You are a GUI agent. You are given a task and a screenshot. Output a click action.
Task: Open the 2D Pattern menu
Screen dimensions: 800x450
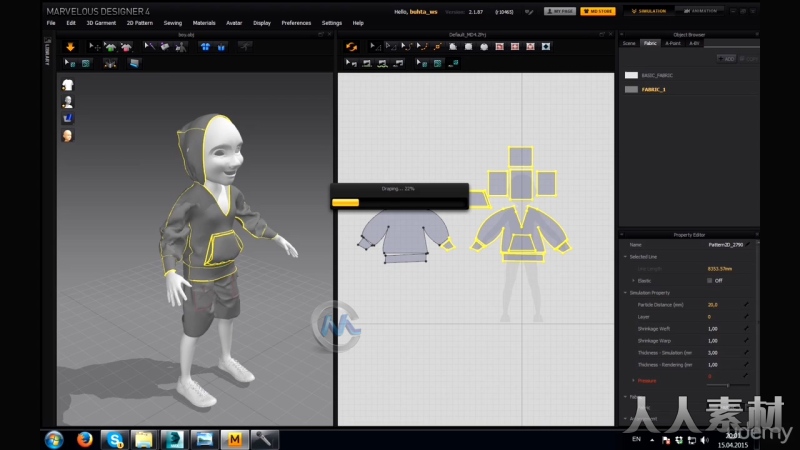140,23
